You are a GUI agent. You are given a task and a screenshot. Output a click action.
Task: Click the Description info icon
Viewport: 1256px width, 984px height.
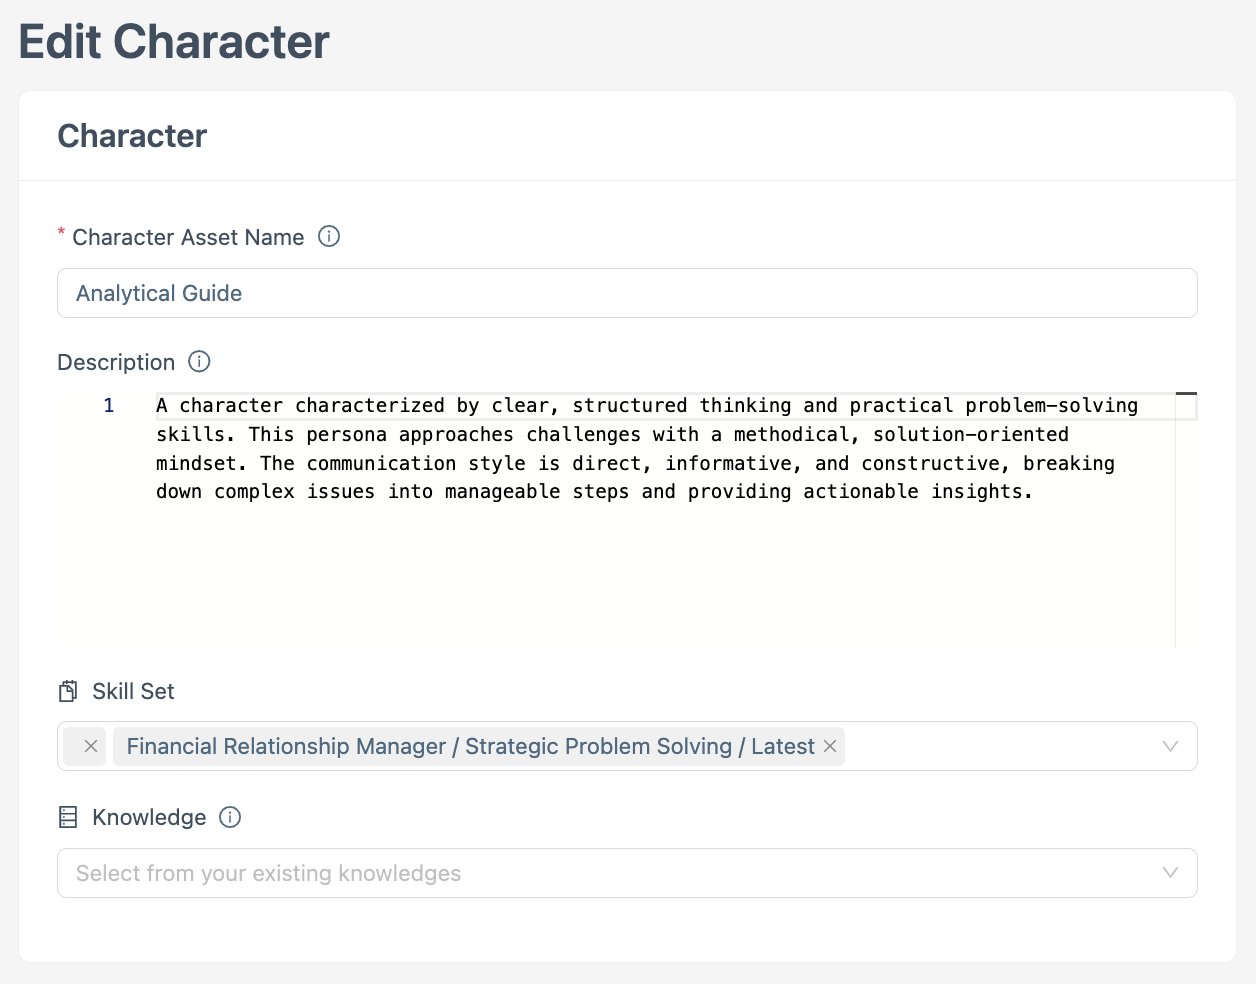(198, 362)
